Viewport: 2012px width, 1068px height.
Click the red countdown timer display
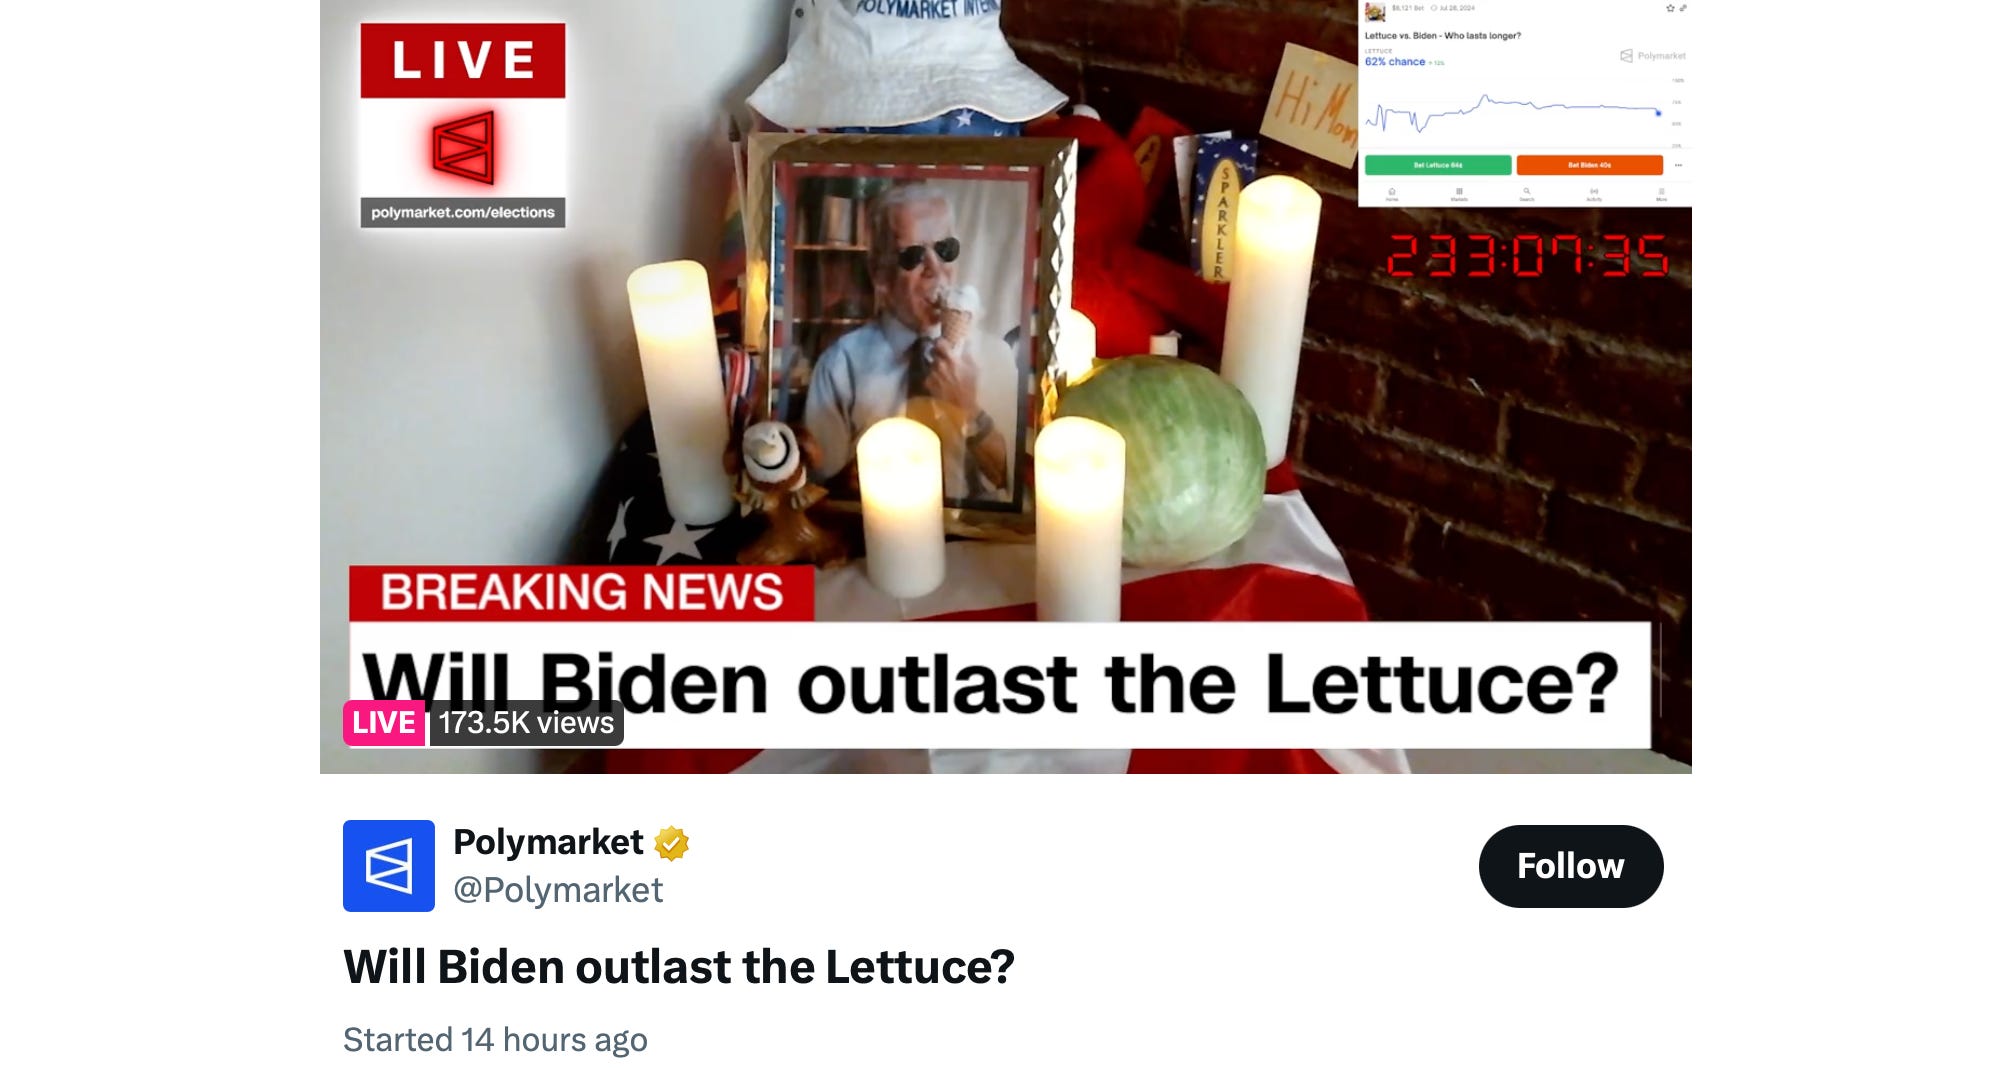pos(1528,256)
